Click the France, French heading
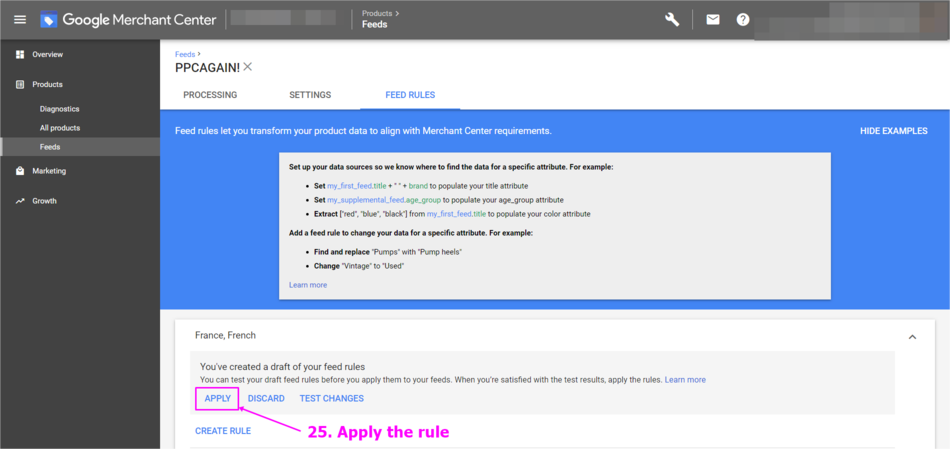This screenshot has height=449, width=950. pos(225,335)
